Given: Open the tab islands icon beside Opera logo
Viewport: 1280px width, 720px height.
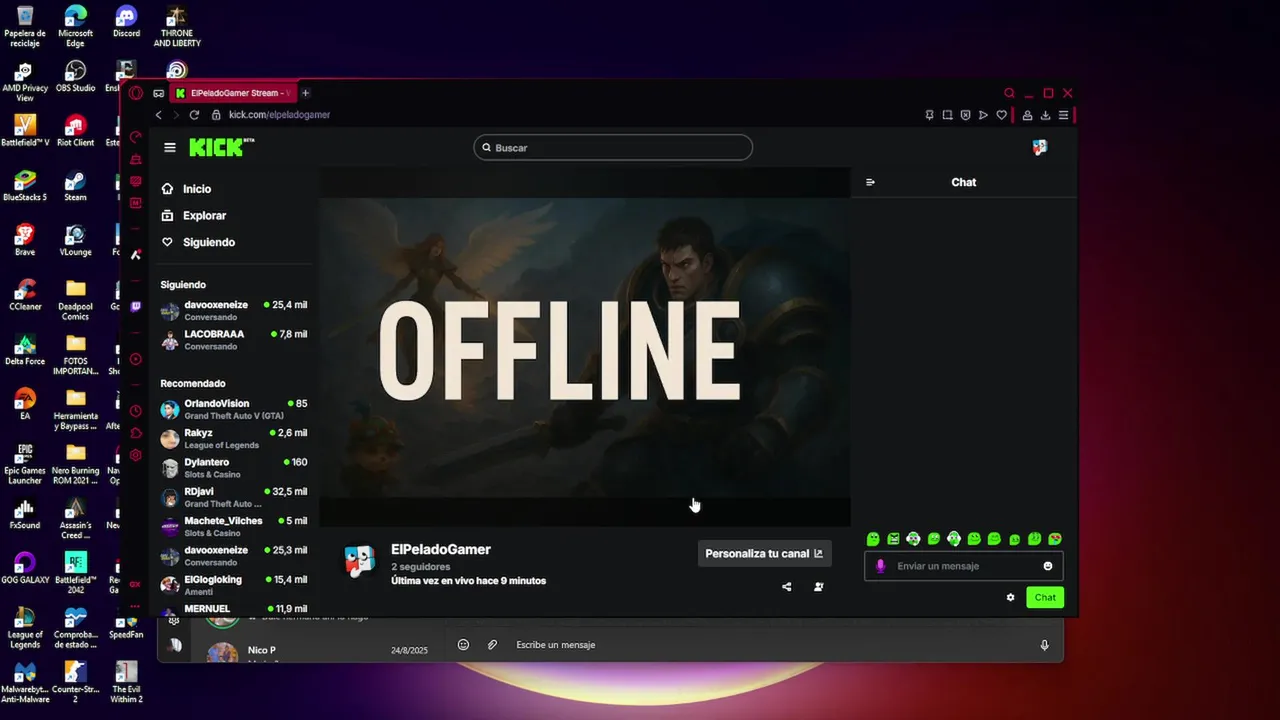Looking at the screenshot, I should (x=158, y=93).
